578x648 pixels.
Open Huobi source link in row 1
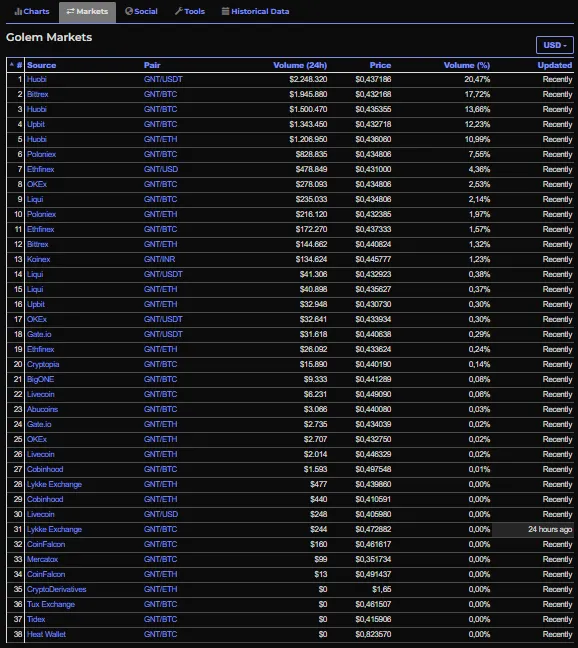pos(37,79)
